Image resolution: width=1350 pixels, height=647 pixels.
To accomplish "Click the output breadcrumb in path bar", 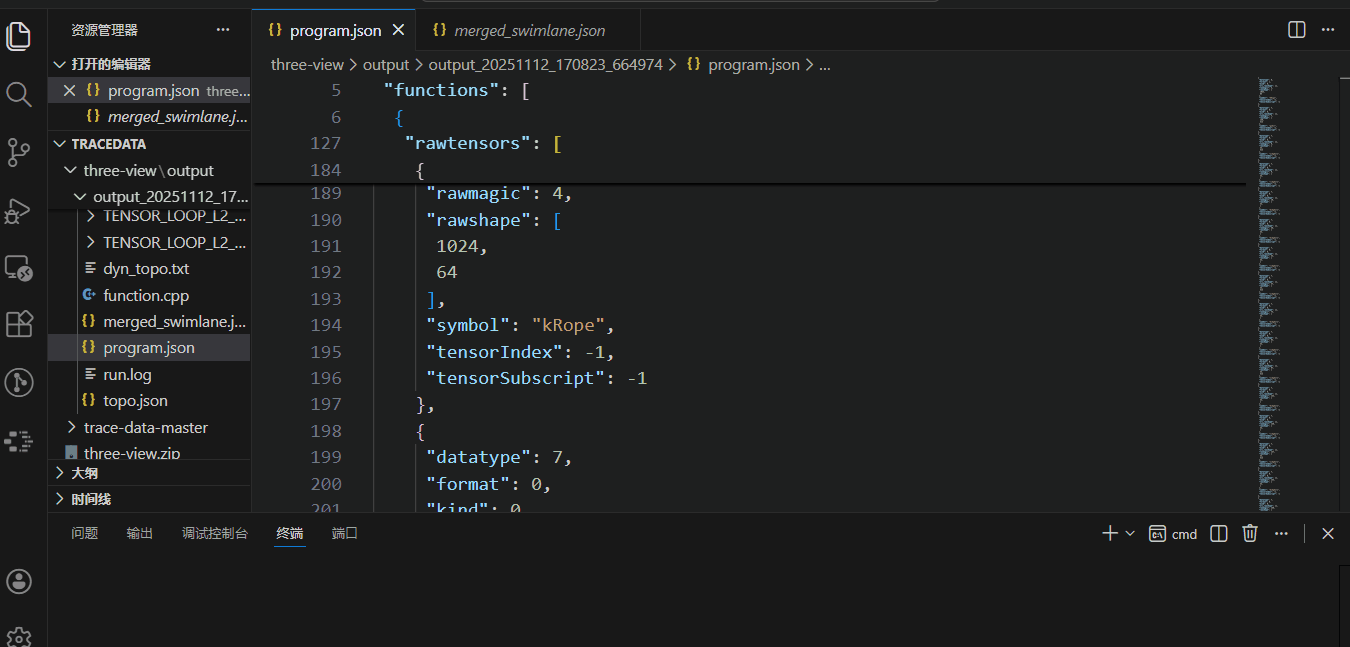I will 386,64.
